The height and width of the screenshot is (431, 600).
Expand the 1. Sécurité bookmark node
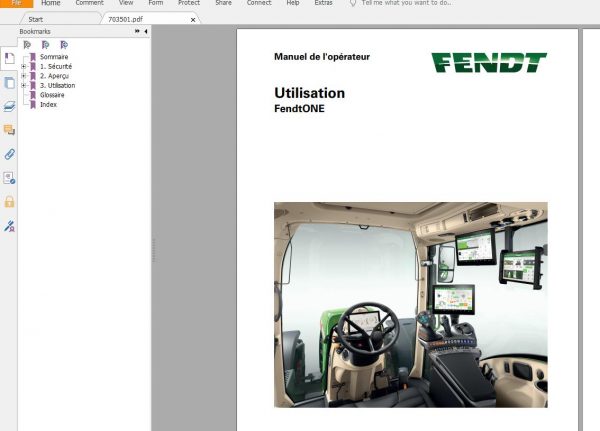pos(24,66)
